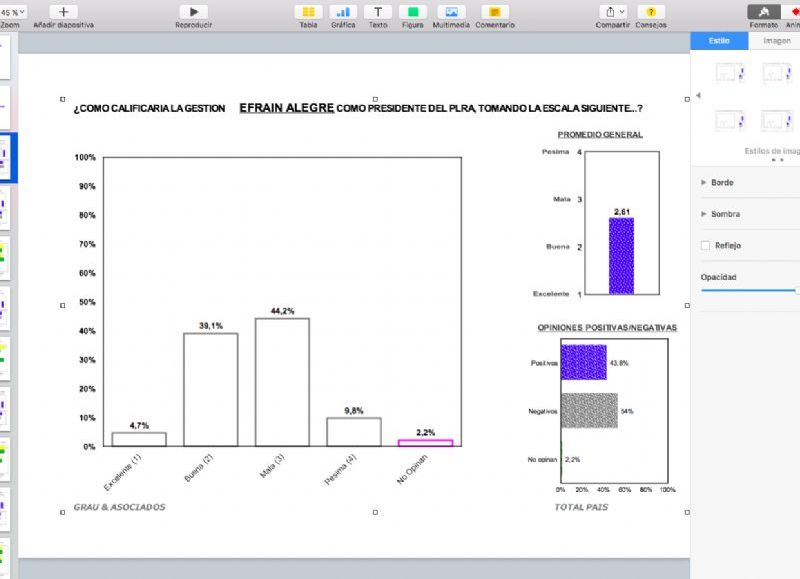The width and height of the screenshot is (800, 579).
Task: Click the 9,8% bar value label
Action: coord(354,411)
